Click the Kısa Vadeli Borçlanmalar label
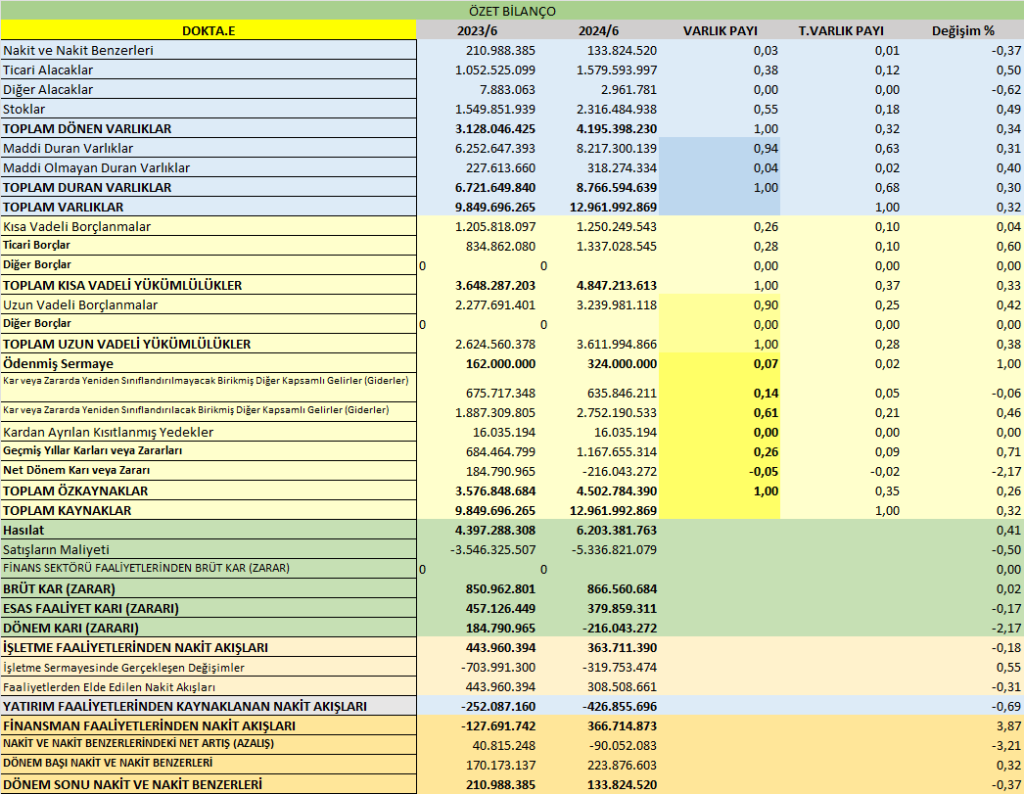 coord(208,227)
